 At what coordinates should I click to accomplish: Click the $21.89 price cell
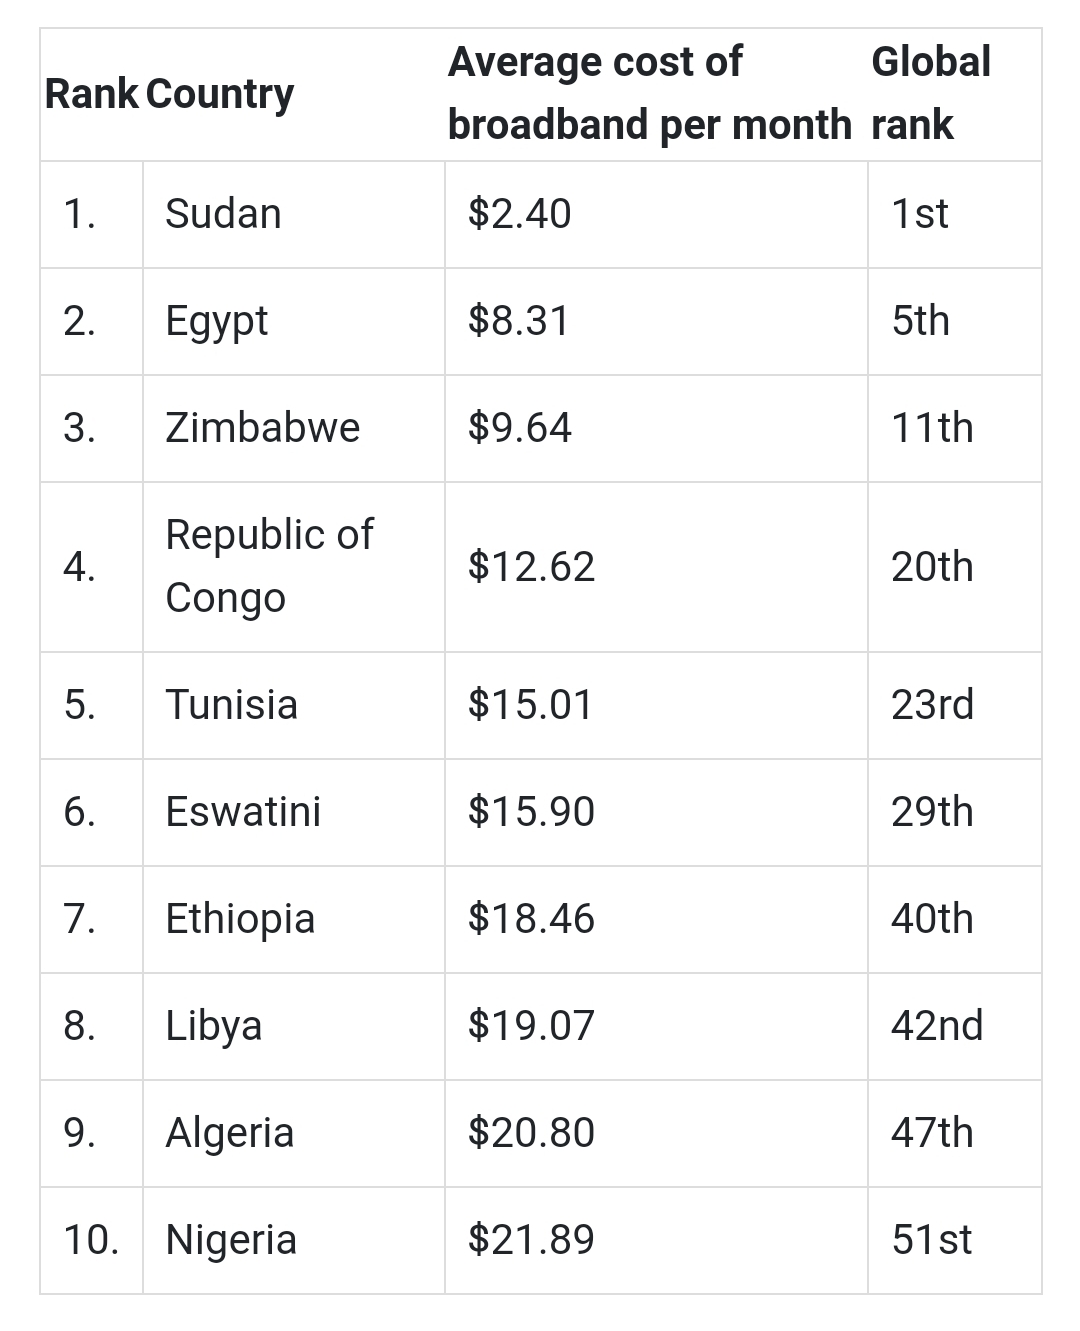pos(656,1240)
